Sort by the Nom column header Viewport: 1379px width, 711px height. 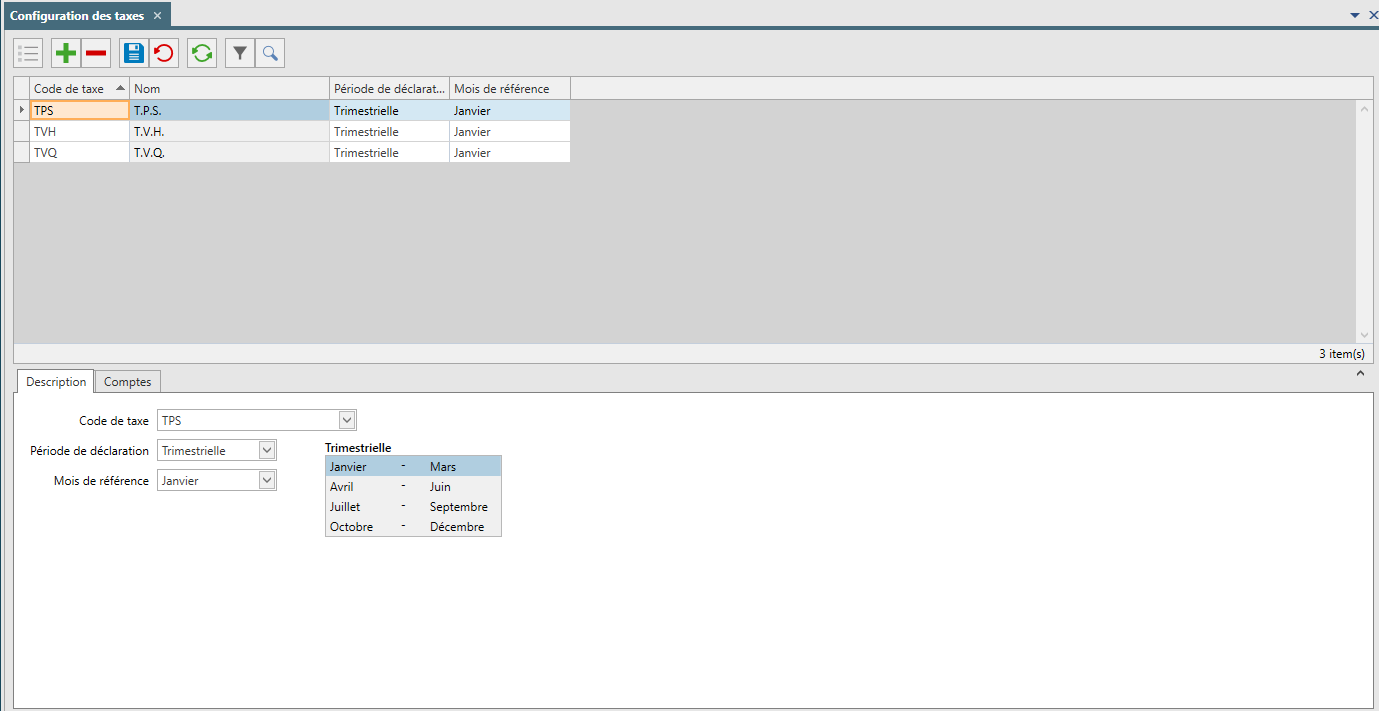230,89
